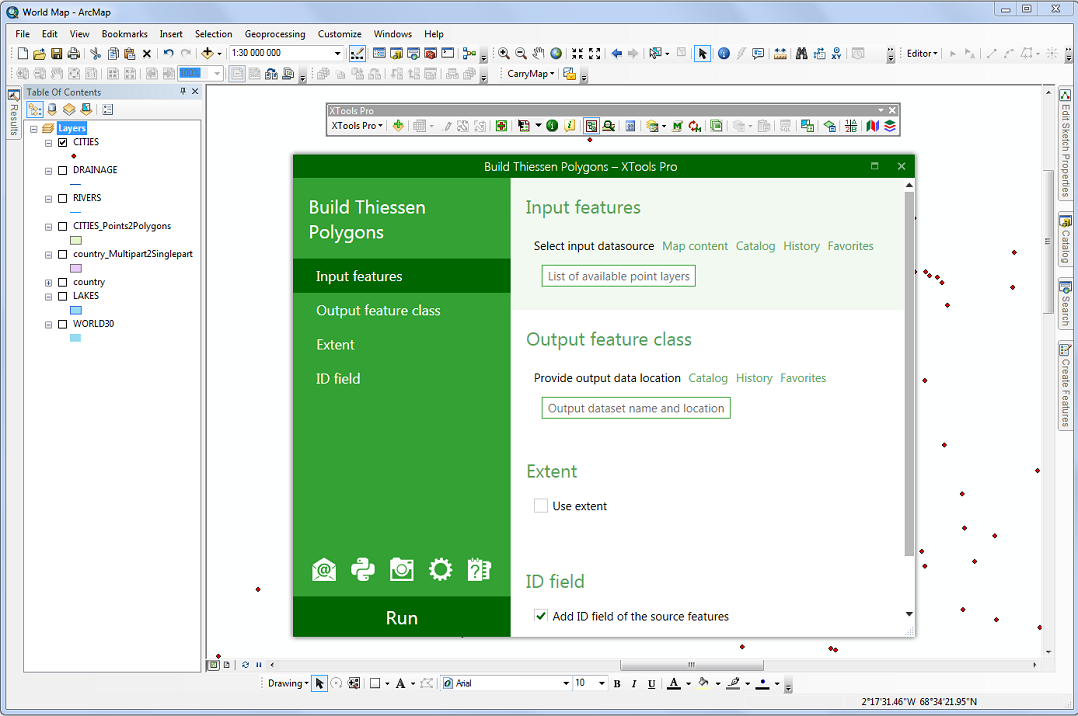This screenshot has height=716, width=1078.
Task: Enable the CITIES_Points2Polygons layer
Action: pos(63,226)
